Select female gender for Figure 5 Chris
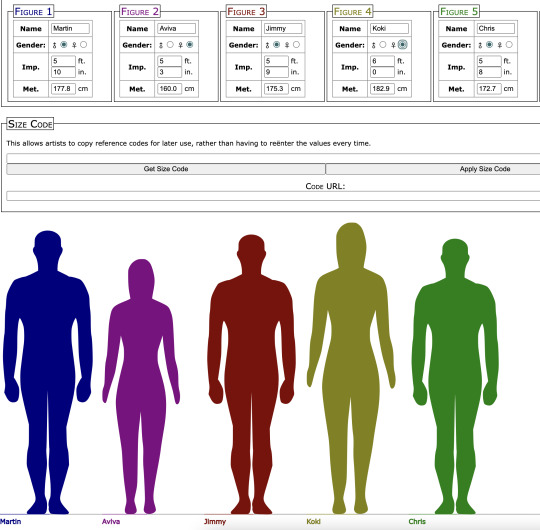540x530 pixels. click(x=509, y=45)
